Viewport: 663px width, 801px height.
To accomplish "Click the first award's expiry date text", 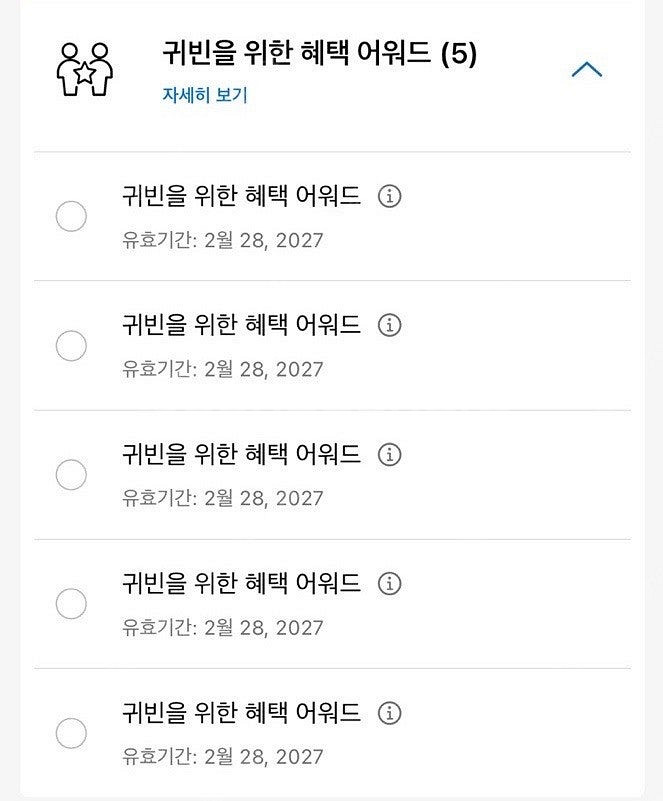I will tap(223, 240).
